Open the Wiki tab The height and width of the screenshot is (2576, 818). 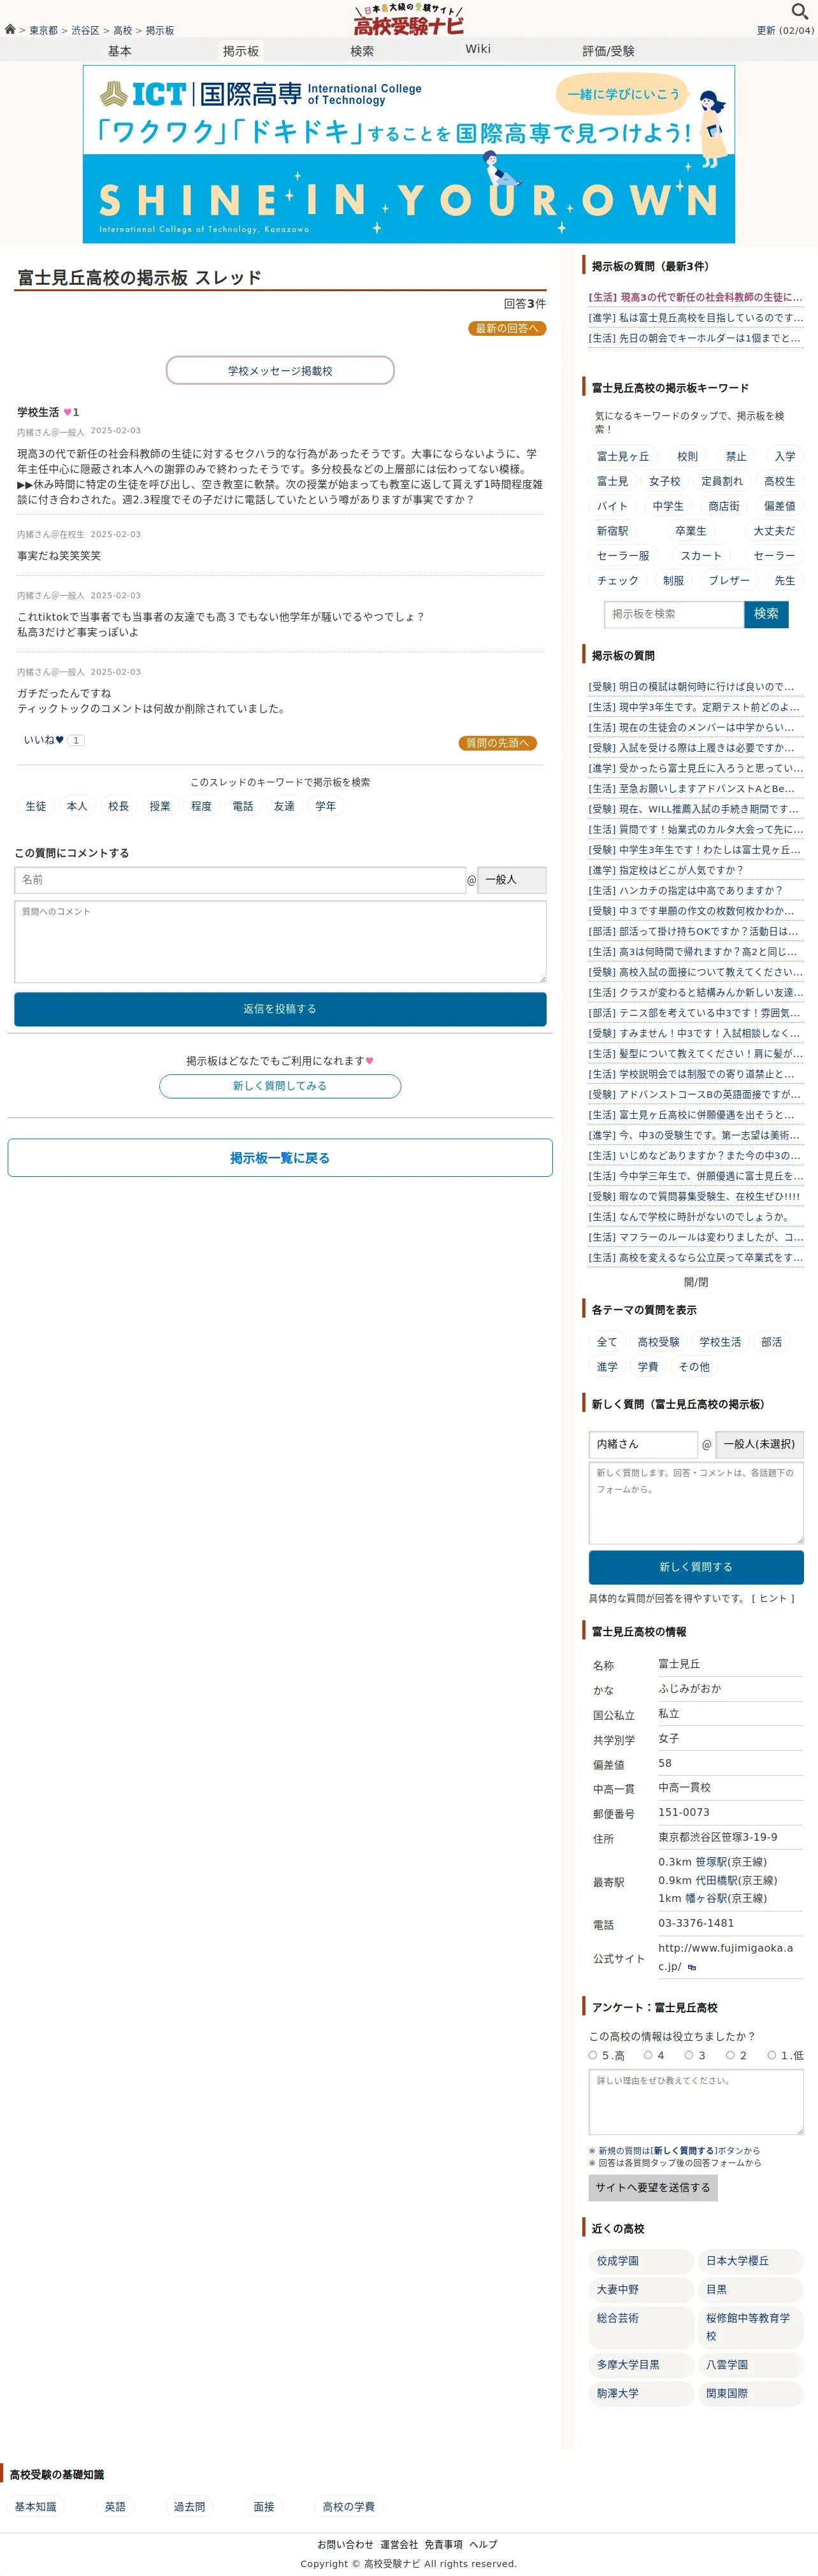[x=478, y=49]
